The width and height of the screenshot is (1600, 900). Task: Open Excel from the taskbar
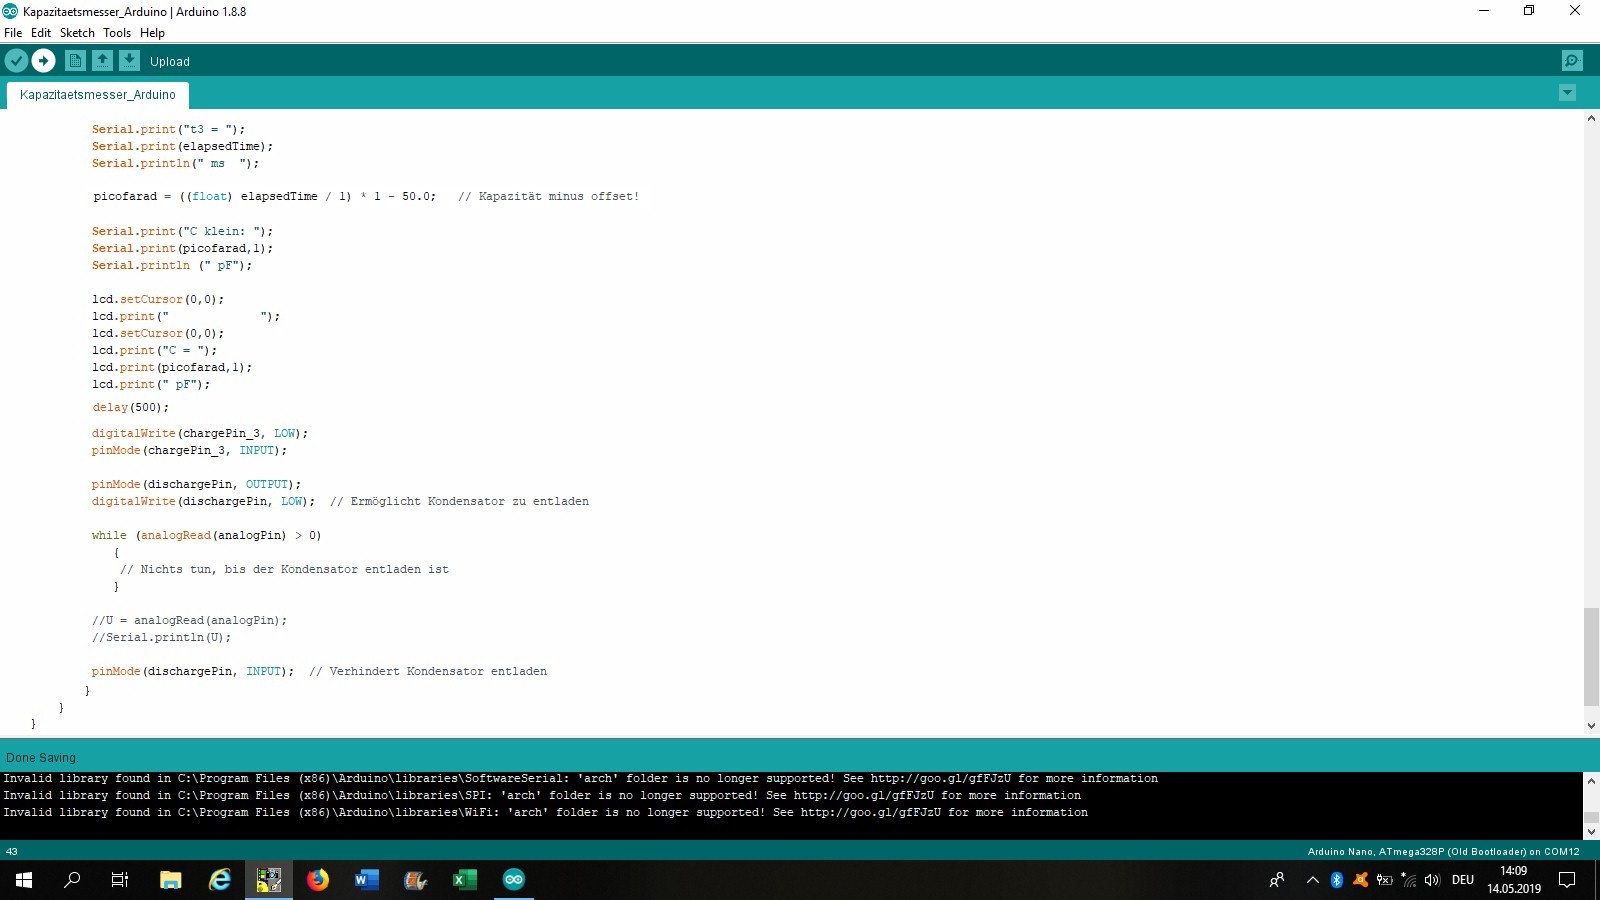[465, 880]
